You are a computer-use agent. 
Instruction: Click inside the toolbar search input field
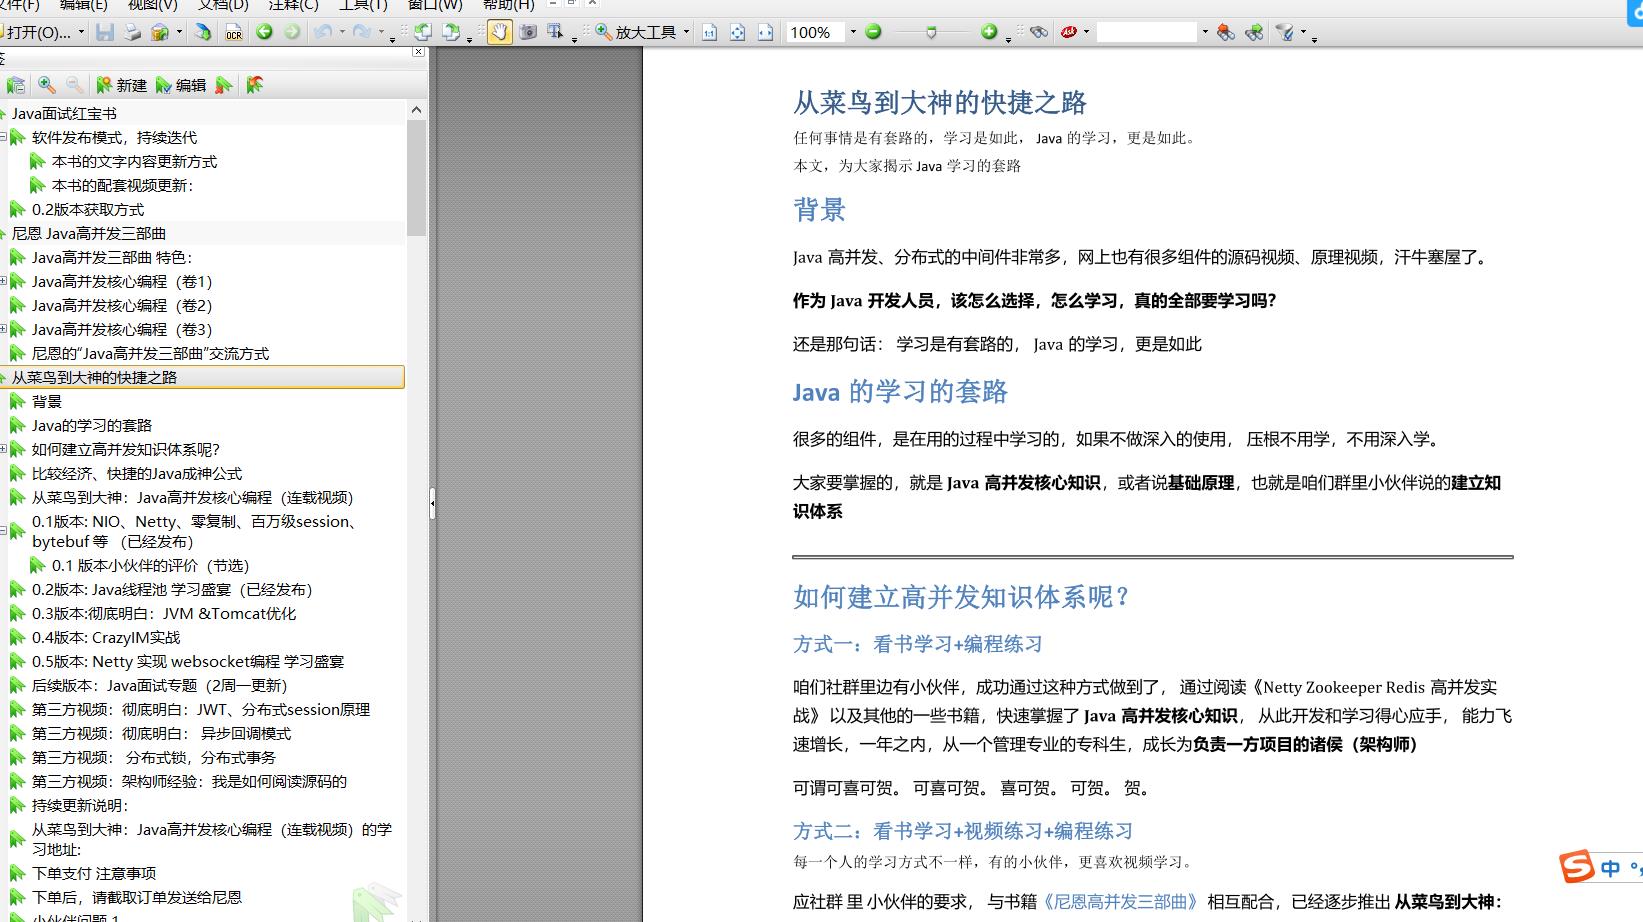coord(1147,32)
